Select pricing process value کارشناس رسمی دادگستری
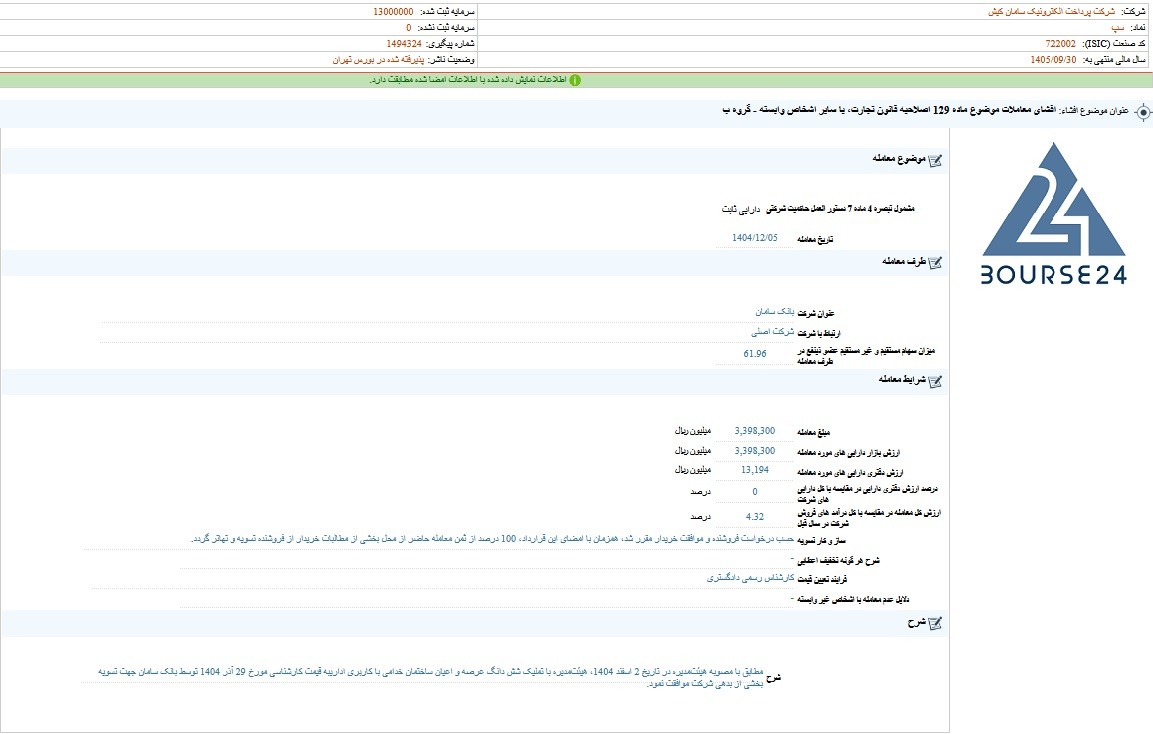Viewport: 1153px width, 734px height. coord(750,578)
